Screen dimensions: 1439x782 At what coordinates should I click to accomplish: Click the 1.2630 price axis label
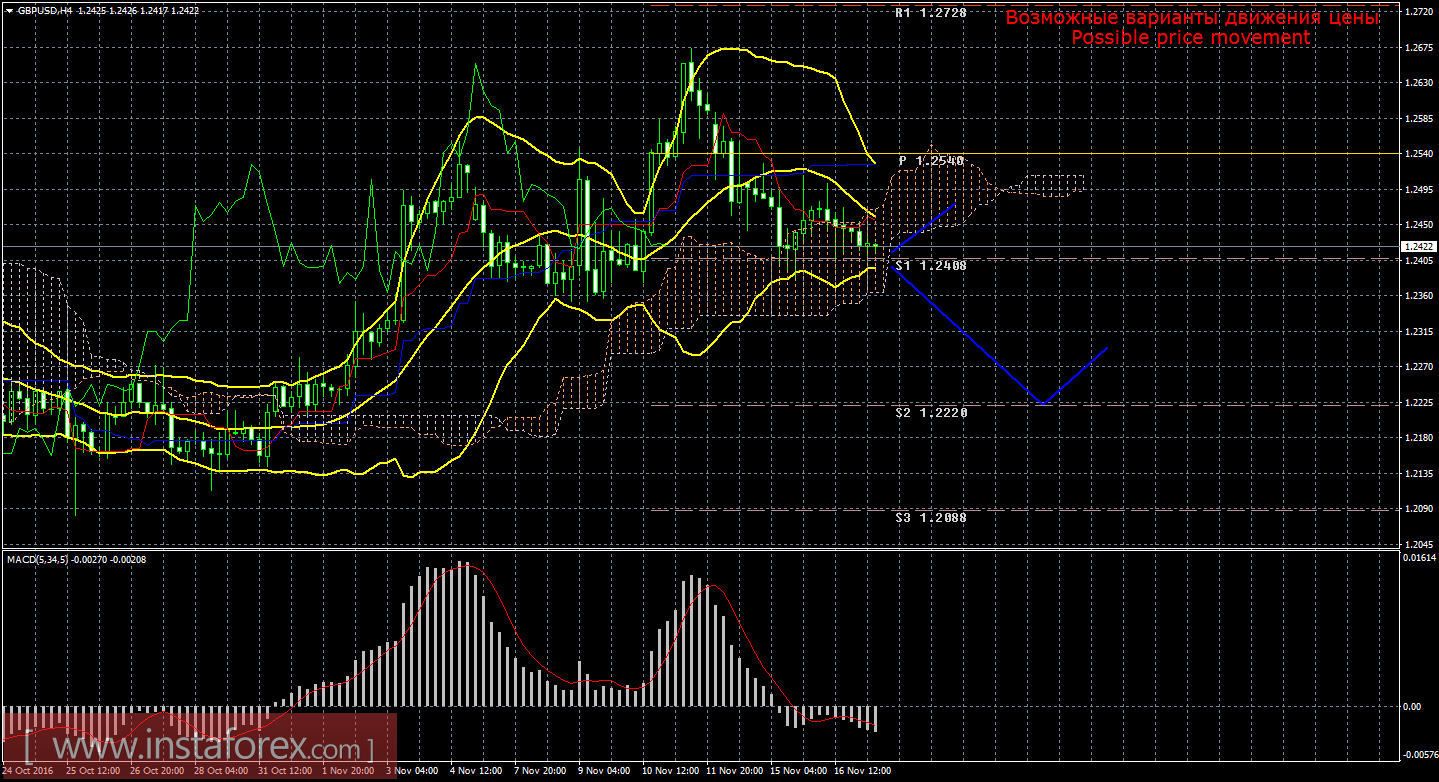coord(1420,83)
